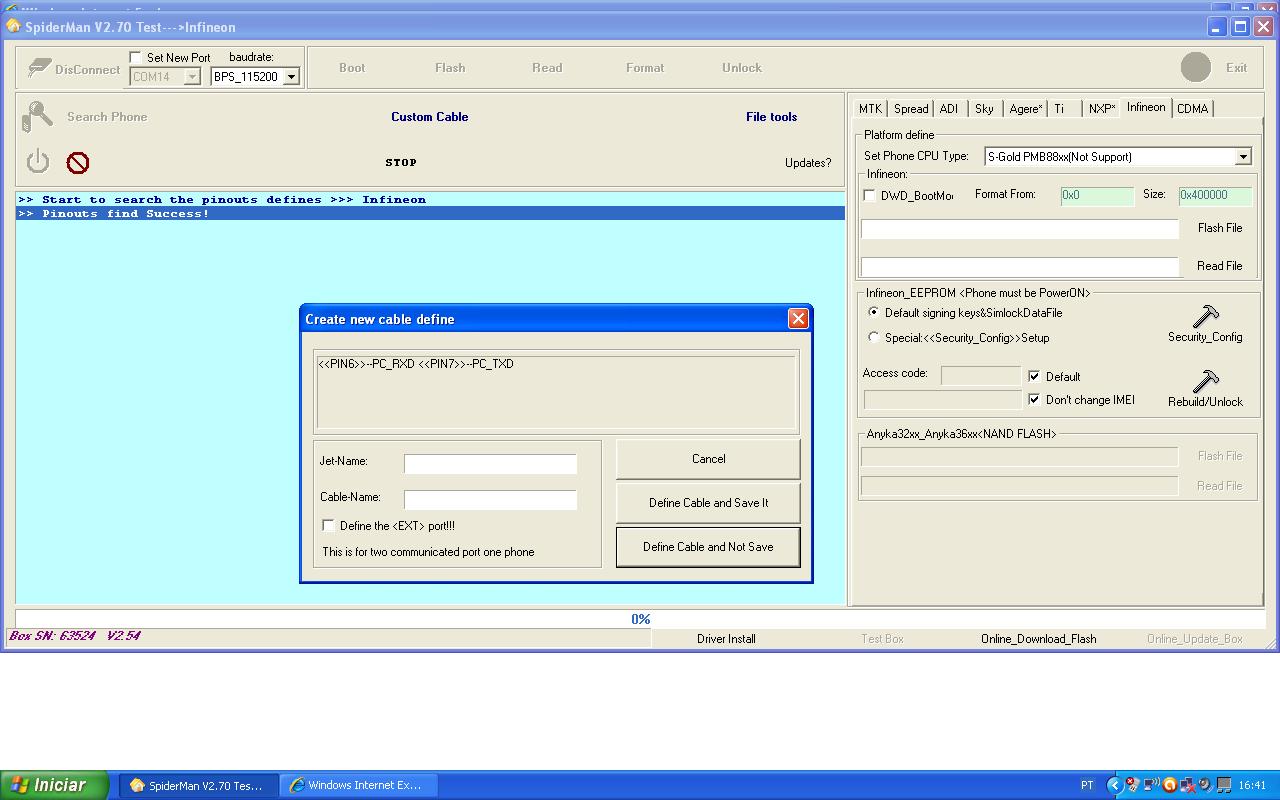Switch to the ADI tab
Screen dimensions: 1280x800
point(949,109)
